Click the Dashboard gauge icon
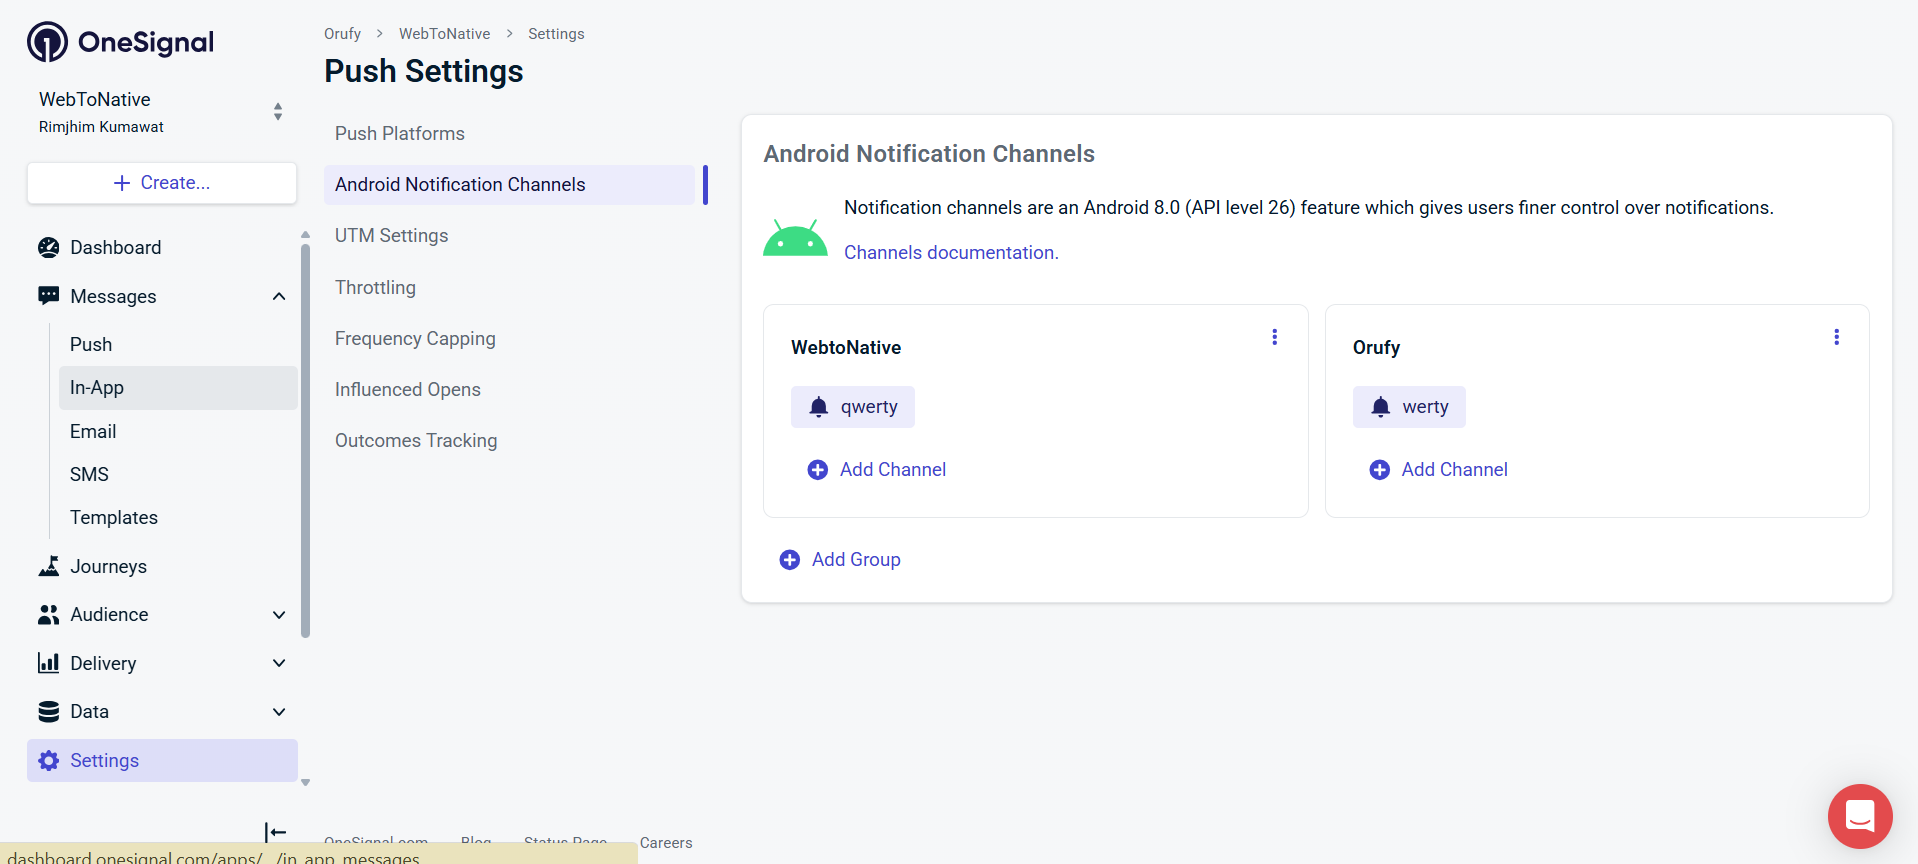 (x=48, y=247)
